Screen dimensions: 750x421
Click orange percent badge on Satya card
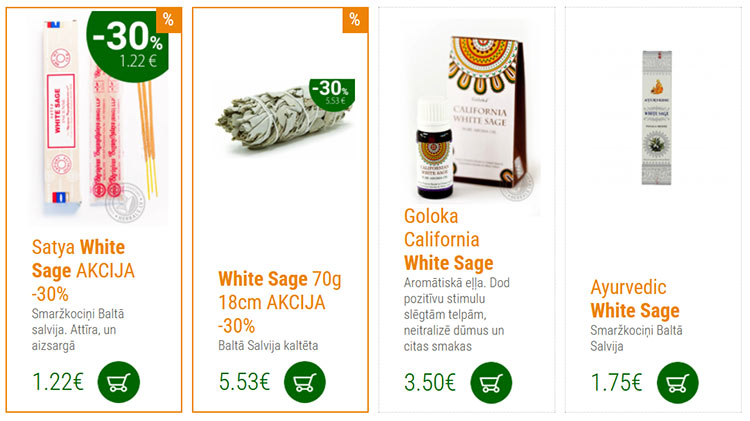pyautogui.click(x=169, y=20)
